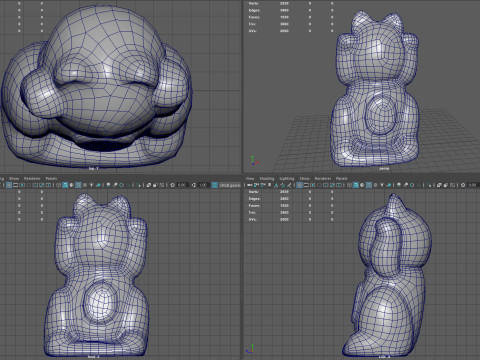Image resolution: width=480 pixels, height=360 pixels.
Task: Toggle Wireframe on Shaded in side view toolbar
Action: pyautogui.click(x=369, y=185)
